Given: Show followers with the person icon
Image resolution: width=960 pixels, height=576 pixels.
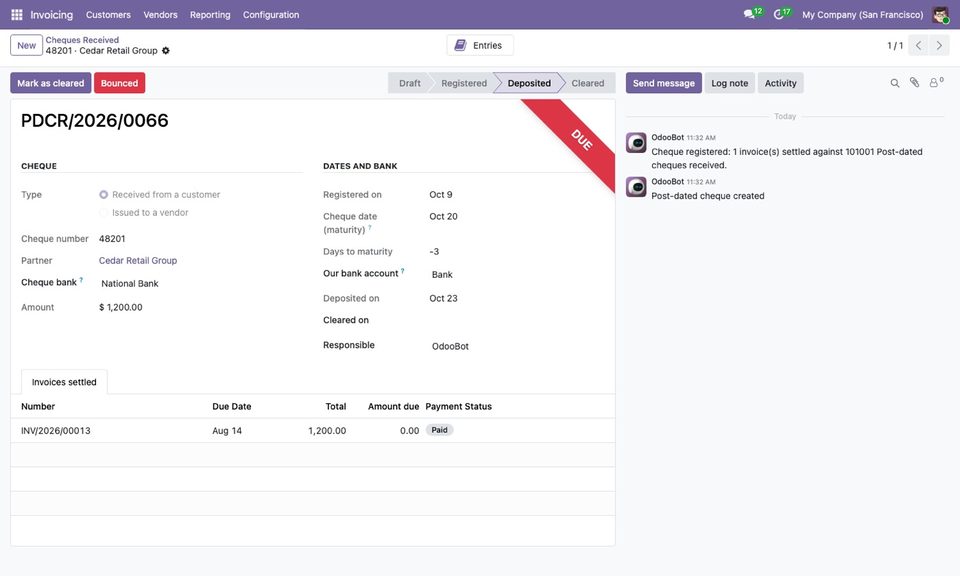Looking at the screenshot, I should click(934, 83).
